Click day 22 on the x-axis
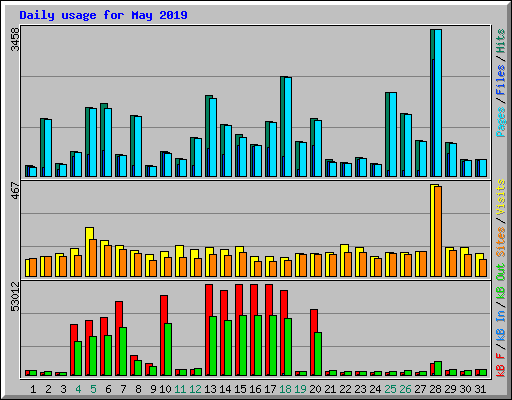The height and width of the screenshot is (400, 512). [x=345, y=389]
